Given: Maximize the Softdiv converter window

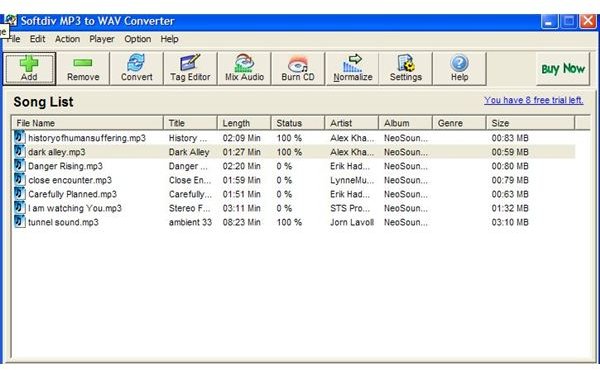Looking at the screenshot, I should (569, 21).
